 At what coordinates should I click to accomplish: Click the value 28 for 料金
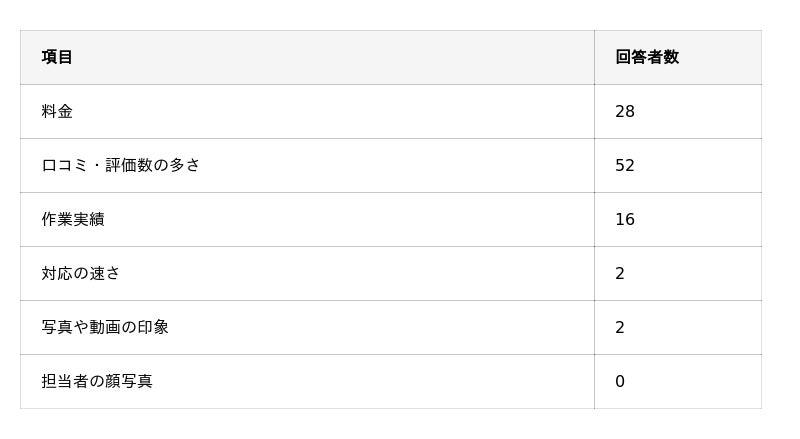coord(625,111)
